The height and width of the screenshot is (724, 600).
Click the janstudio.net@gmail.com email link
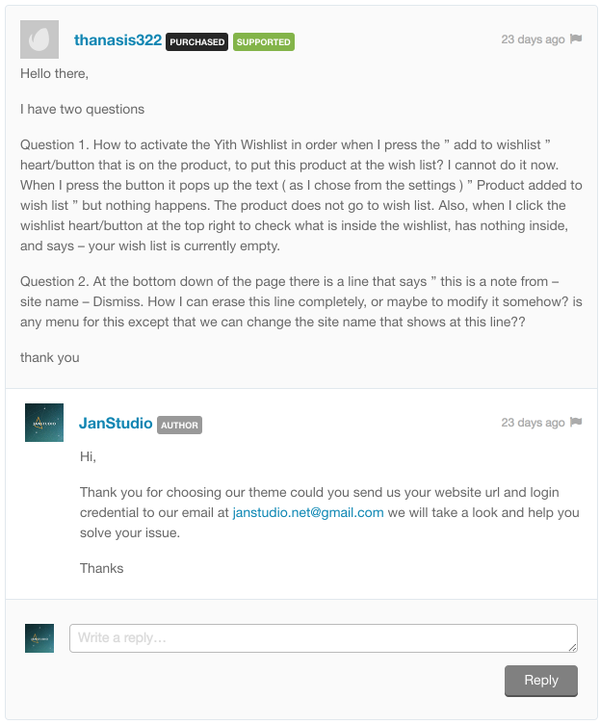(x=308, y=513)
